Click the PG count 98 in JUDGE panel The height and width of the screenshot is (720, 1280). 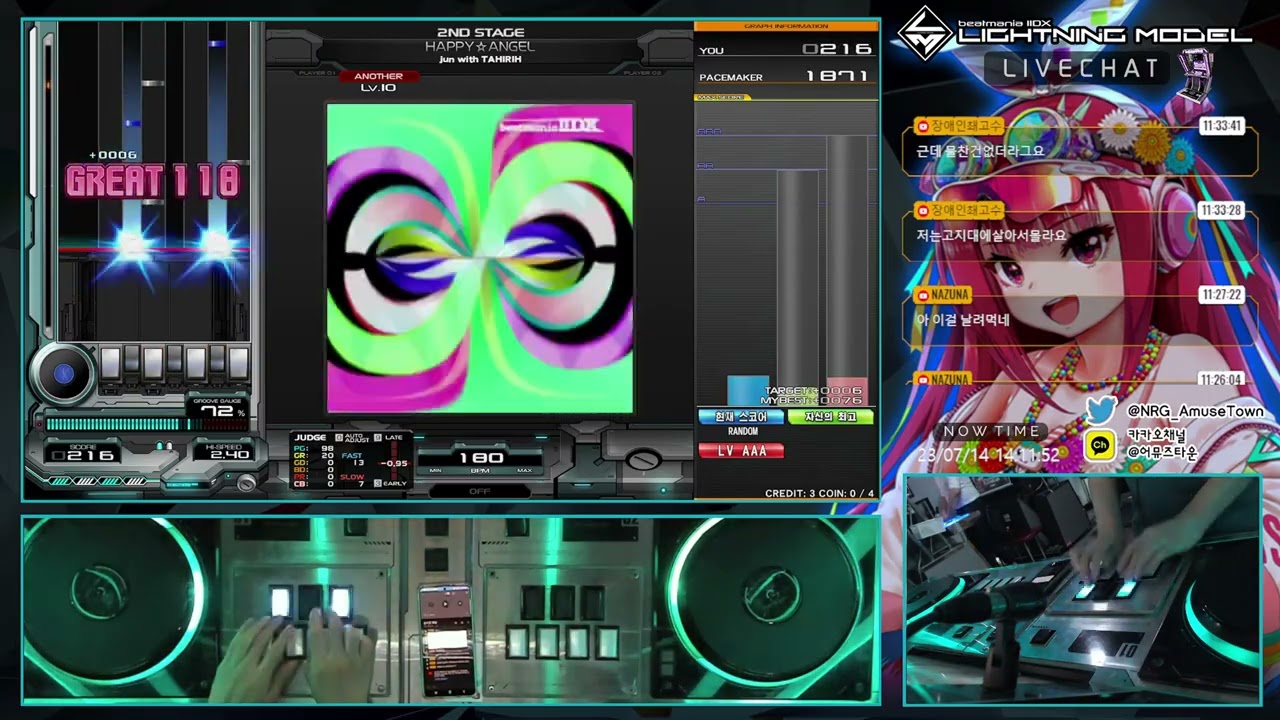[x=327, y=448]
